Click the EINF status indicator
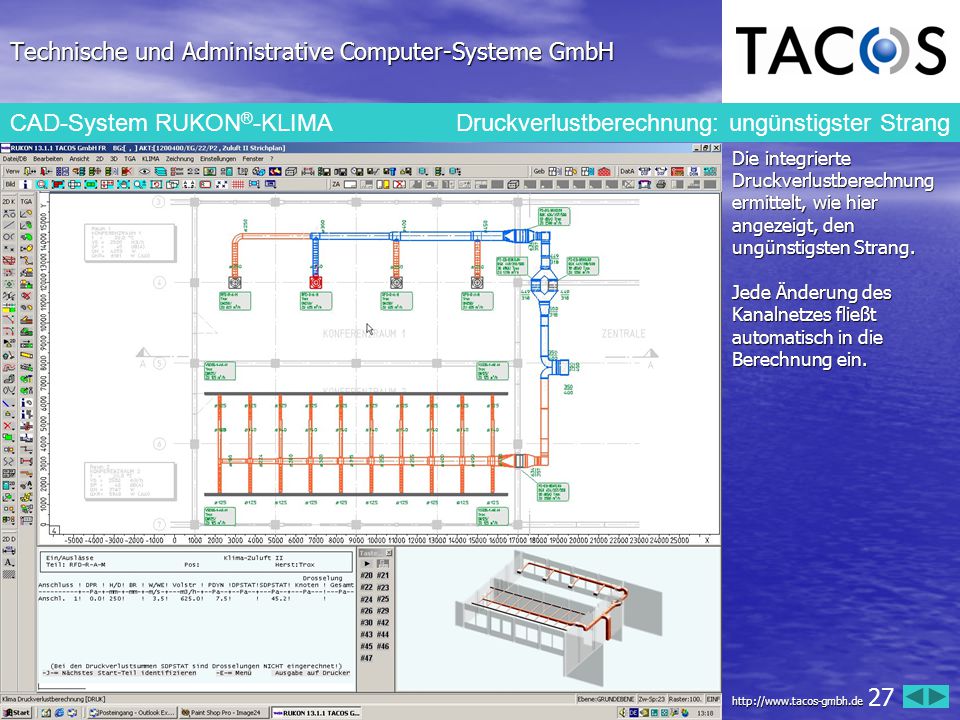The width and height of the screenshot is (960, 720). (x=713, y=699)
